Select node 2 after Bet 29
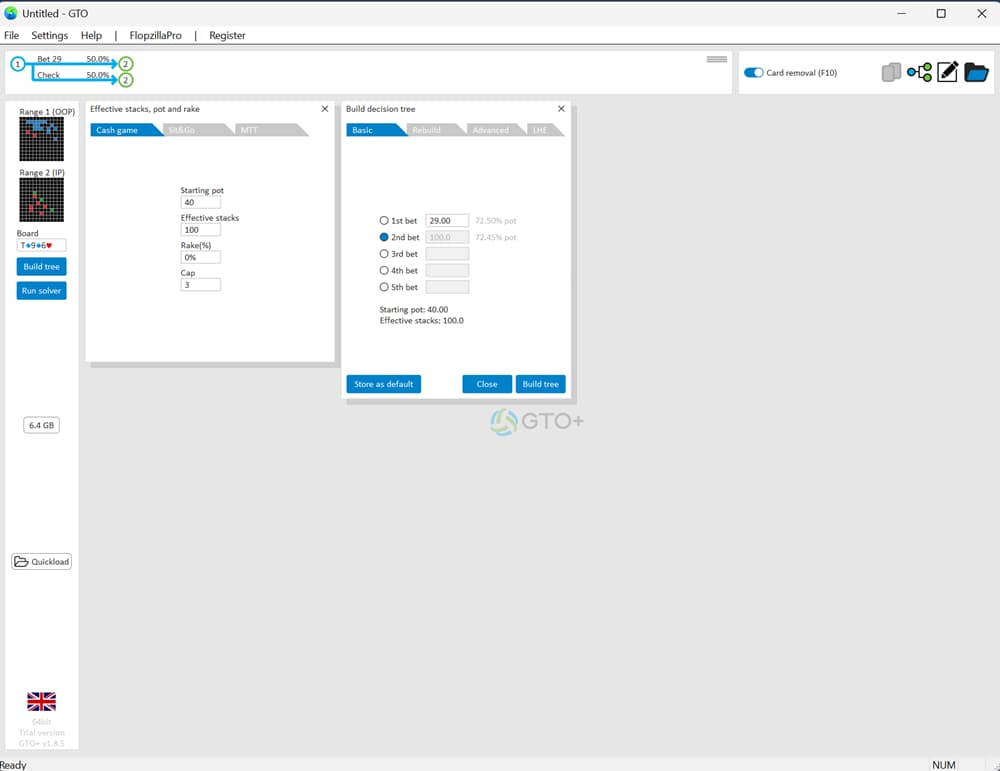1000x771 pixels. (126, 64)
